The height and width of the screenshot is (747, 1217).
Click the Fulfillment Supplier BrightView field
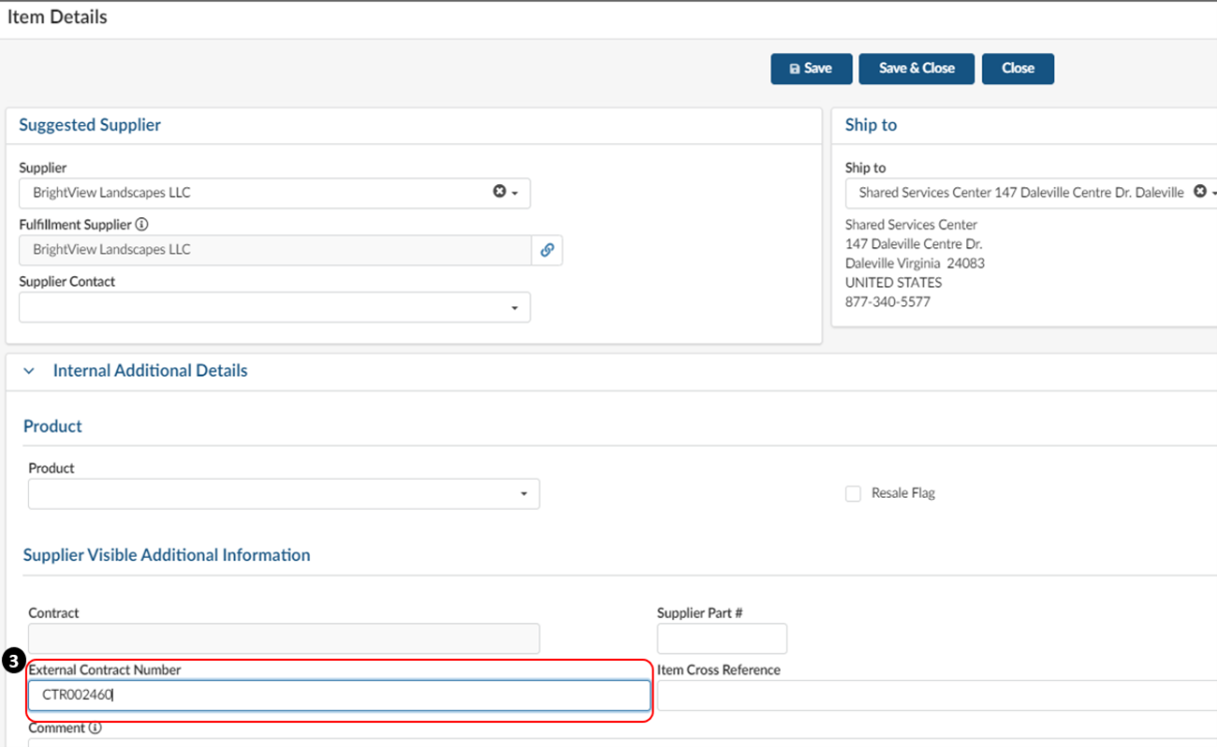(275, 250)
